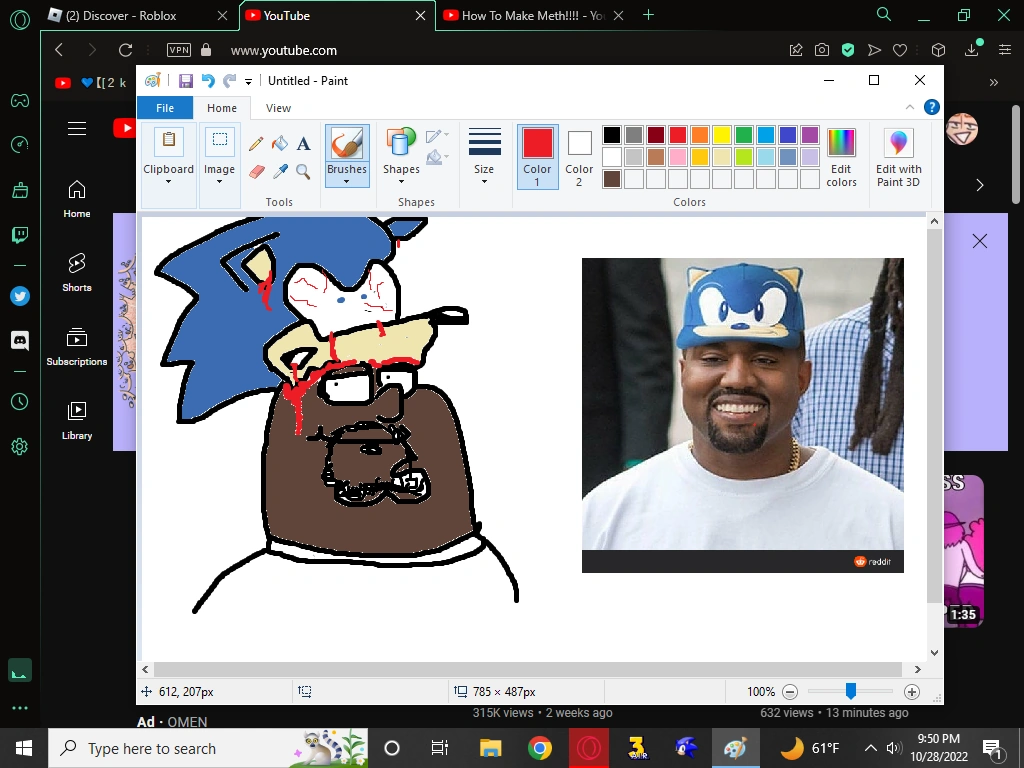This screenshot has height=768, width=1024.
Task: Select the Color picker tool
Action: (x=281, y=171)
